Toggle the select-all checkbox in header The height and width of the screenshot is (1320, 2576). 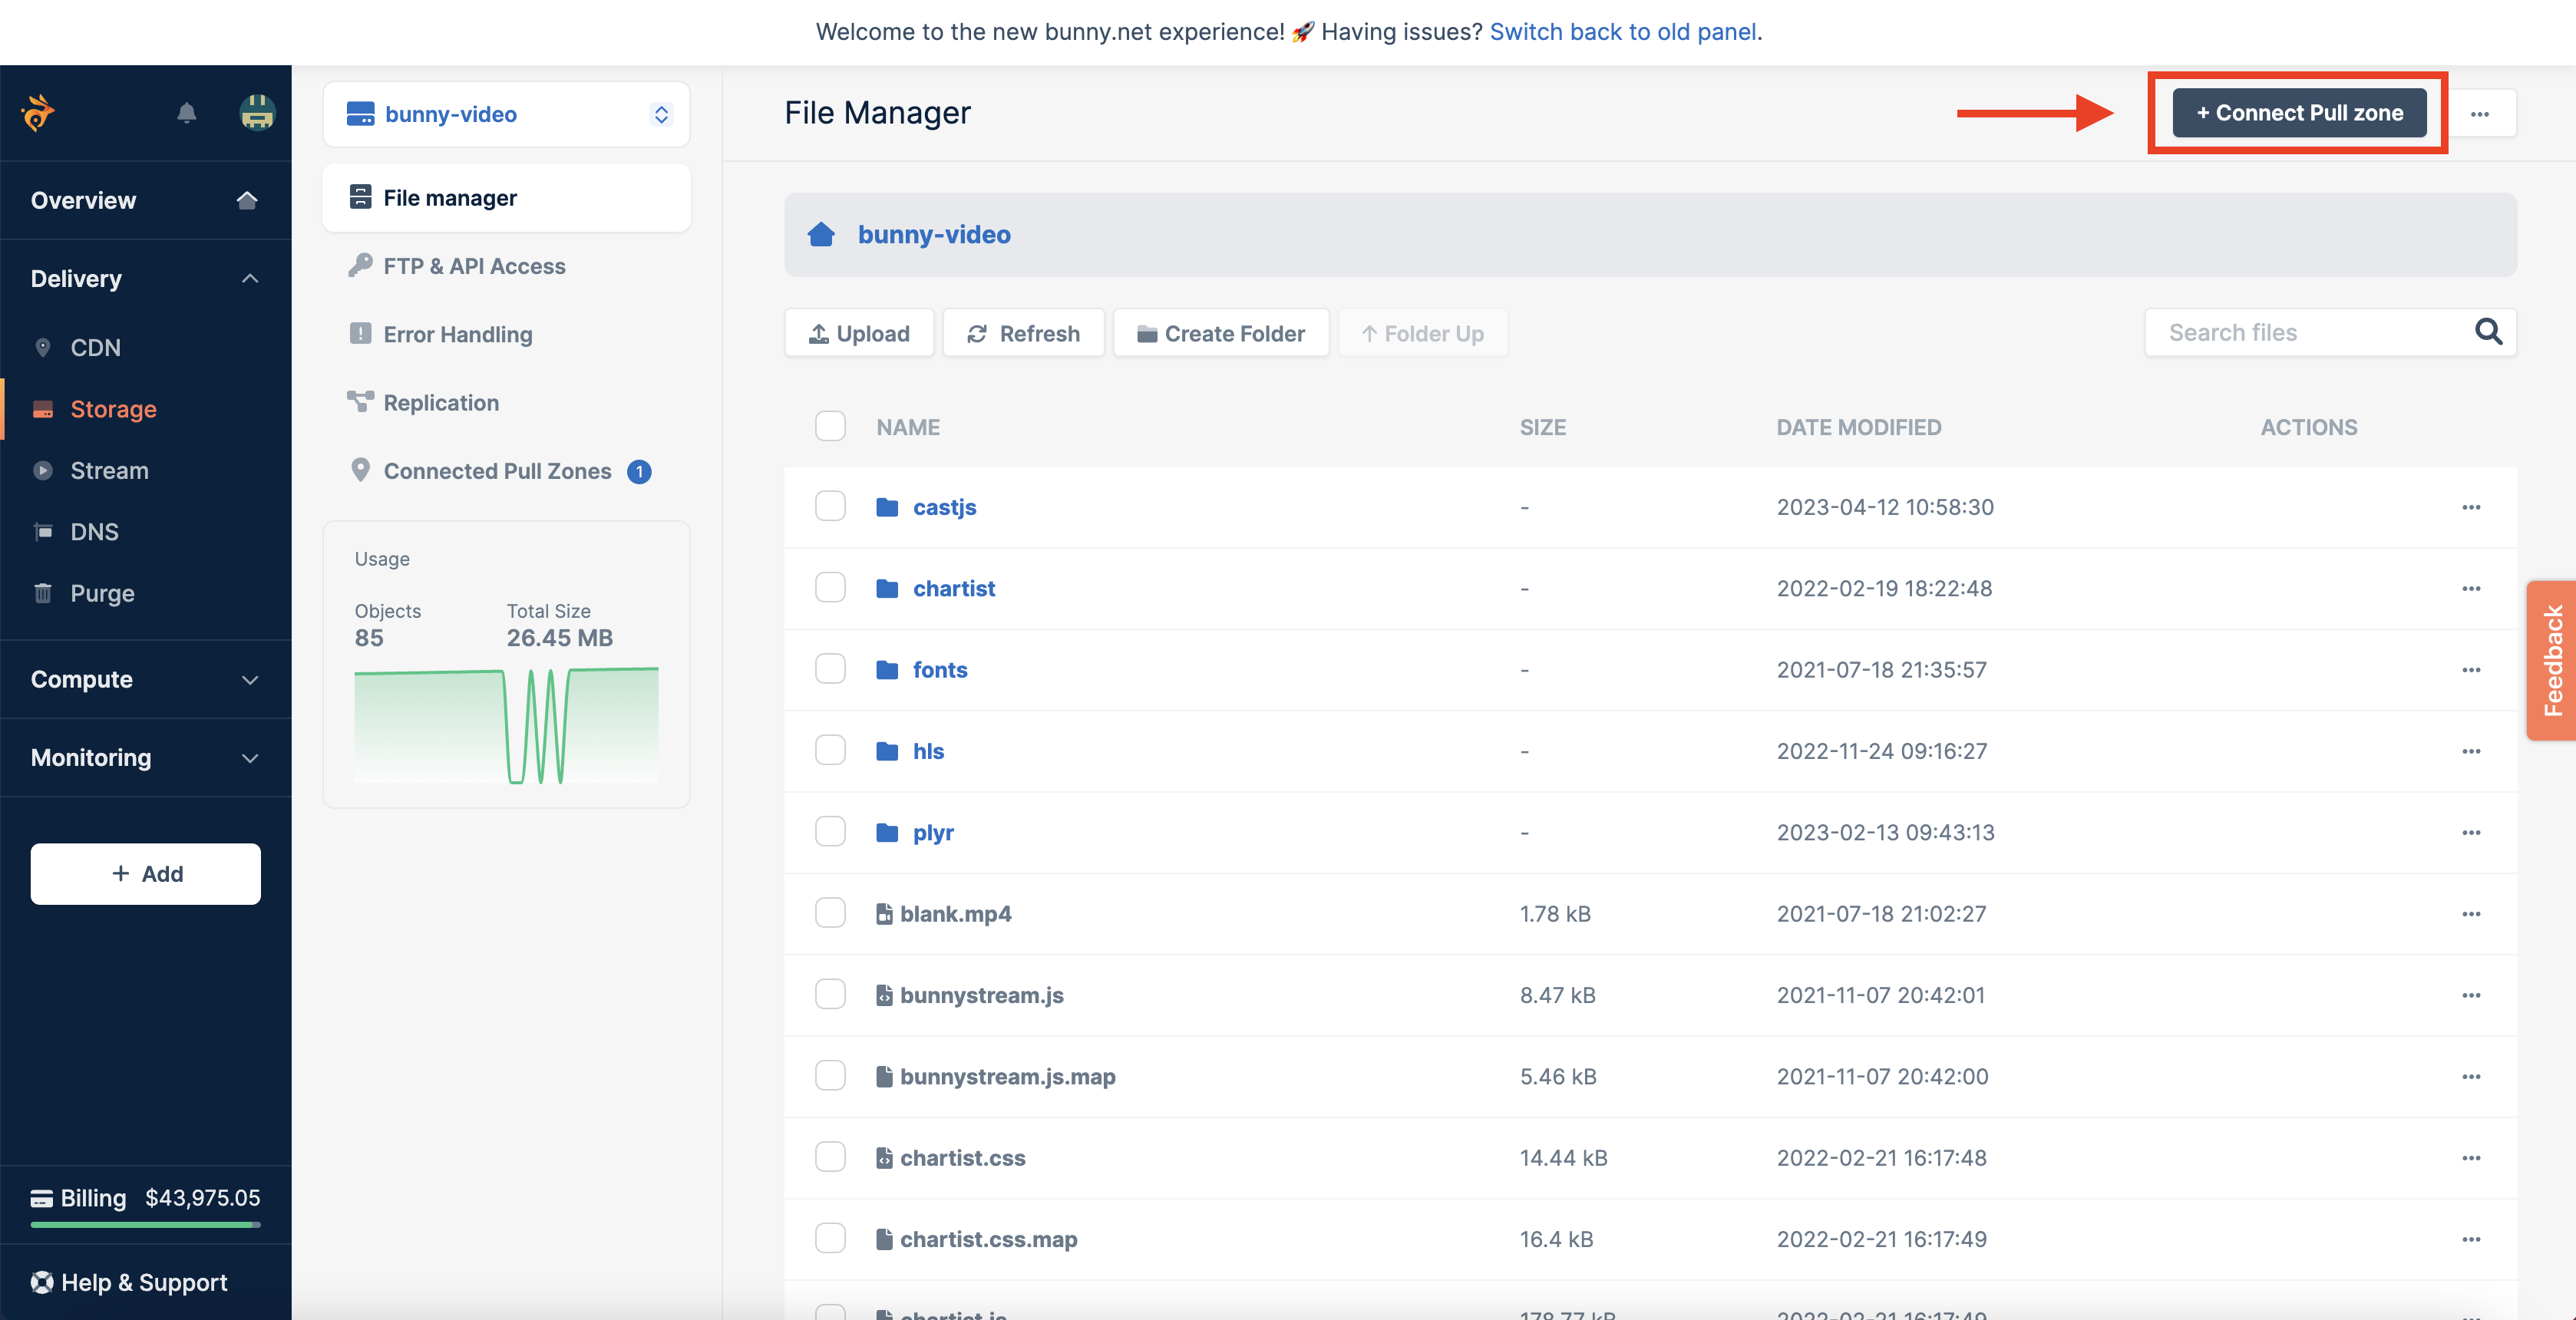pos(830,427)
